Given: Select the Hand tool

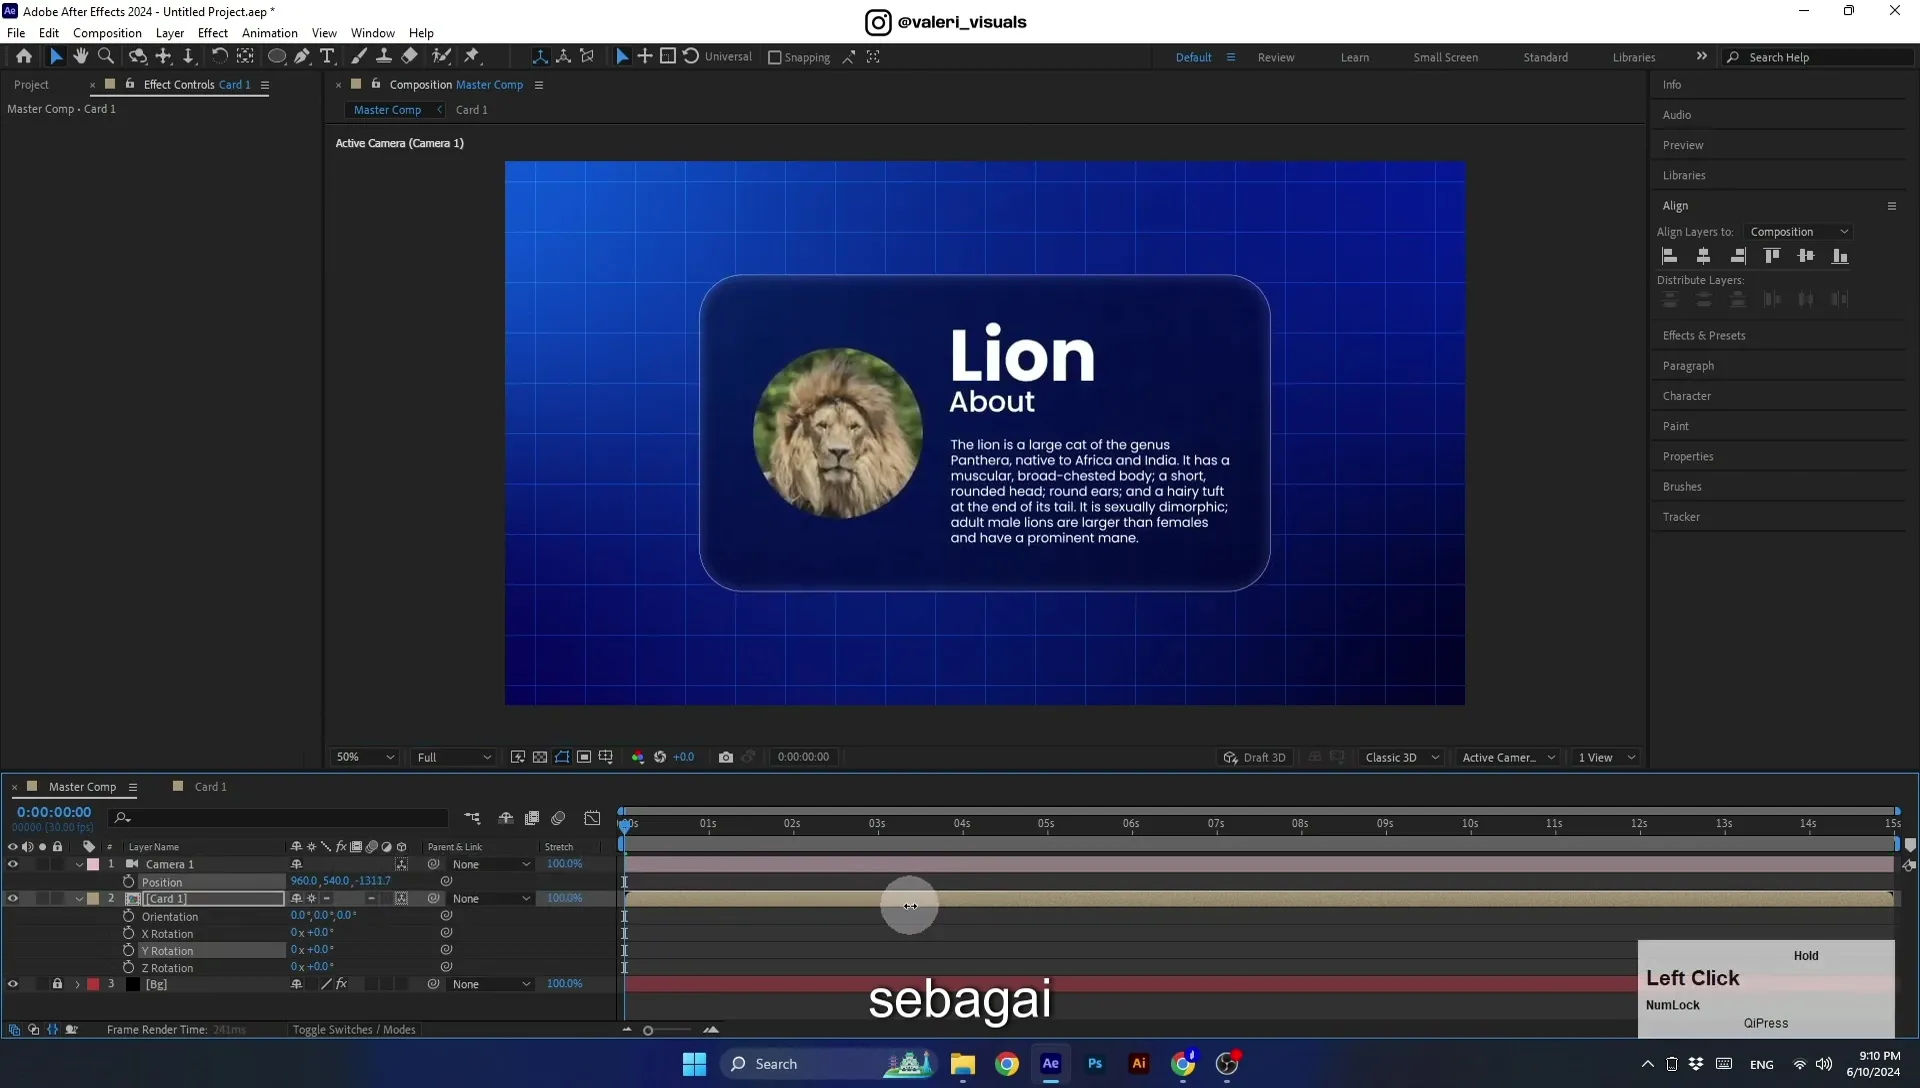Looking at the screenshot, I should coord(81,57).
